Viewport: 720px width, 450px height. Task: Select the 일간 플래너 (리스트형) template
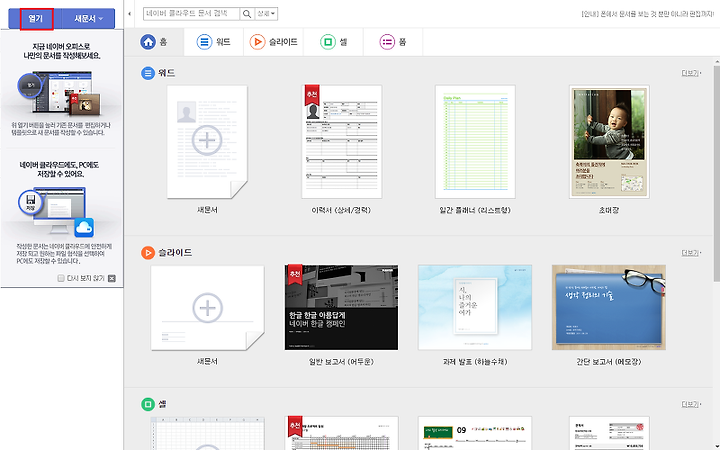(475, 142)
